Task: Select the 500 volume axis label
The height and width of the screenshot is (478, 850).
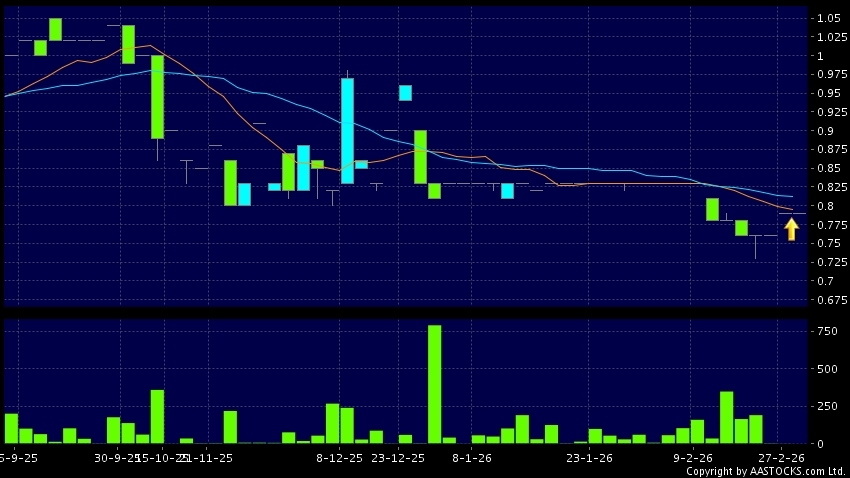Action: click(825, 369)
